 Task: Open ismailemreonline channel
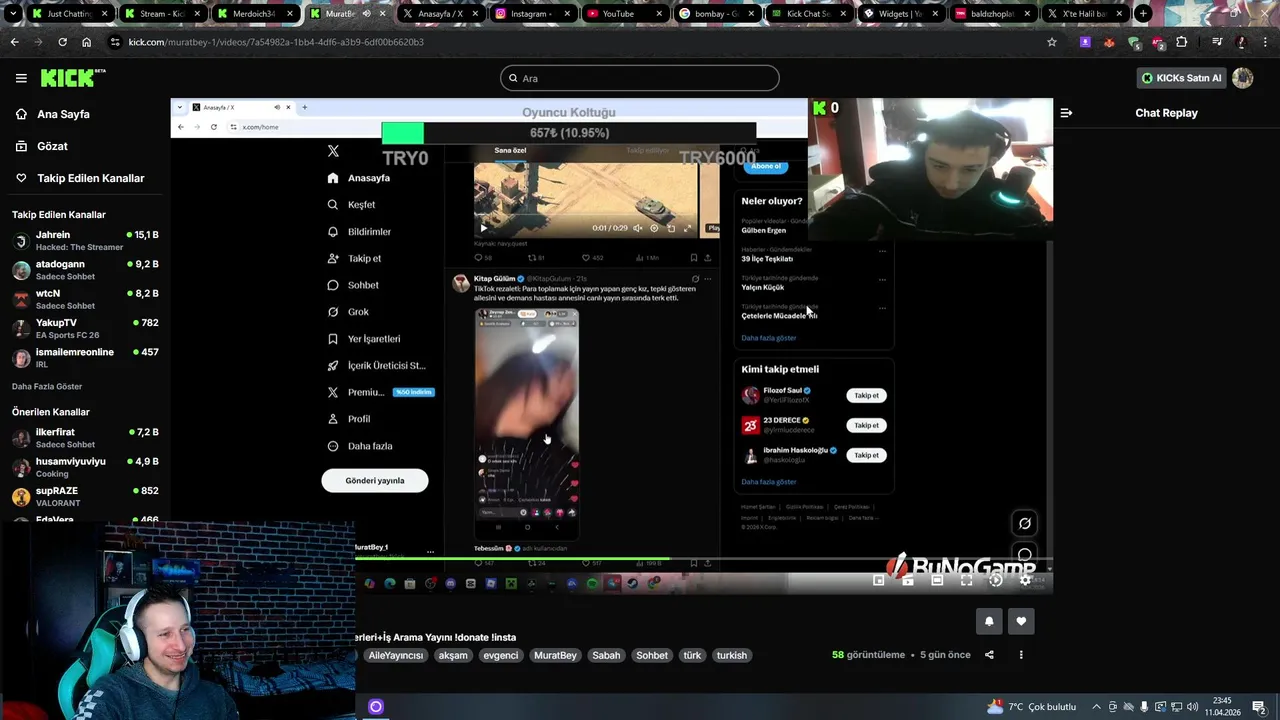pyautogui.click(x=85, y=357)
